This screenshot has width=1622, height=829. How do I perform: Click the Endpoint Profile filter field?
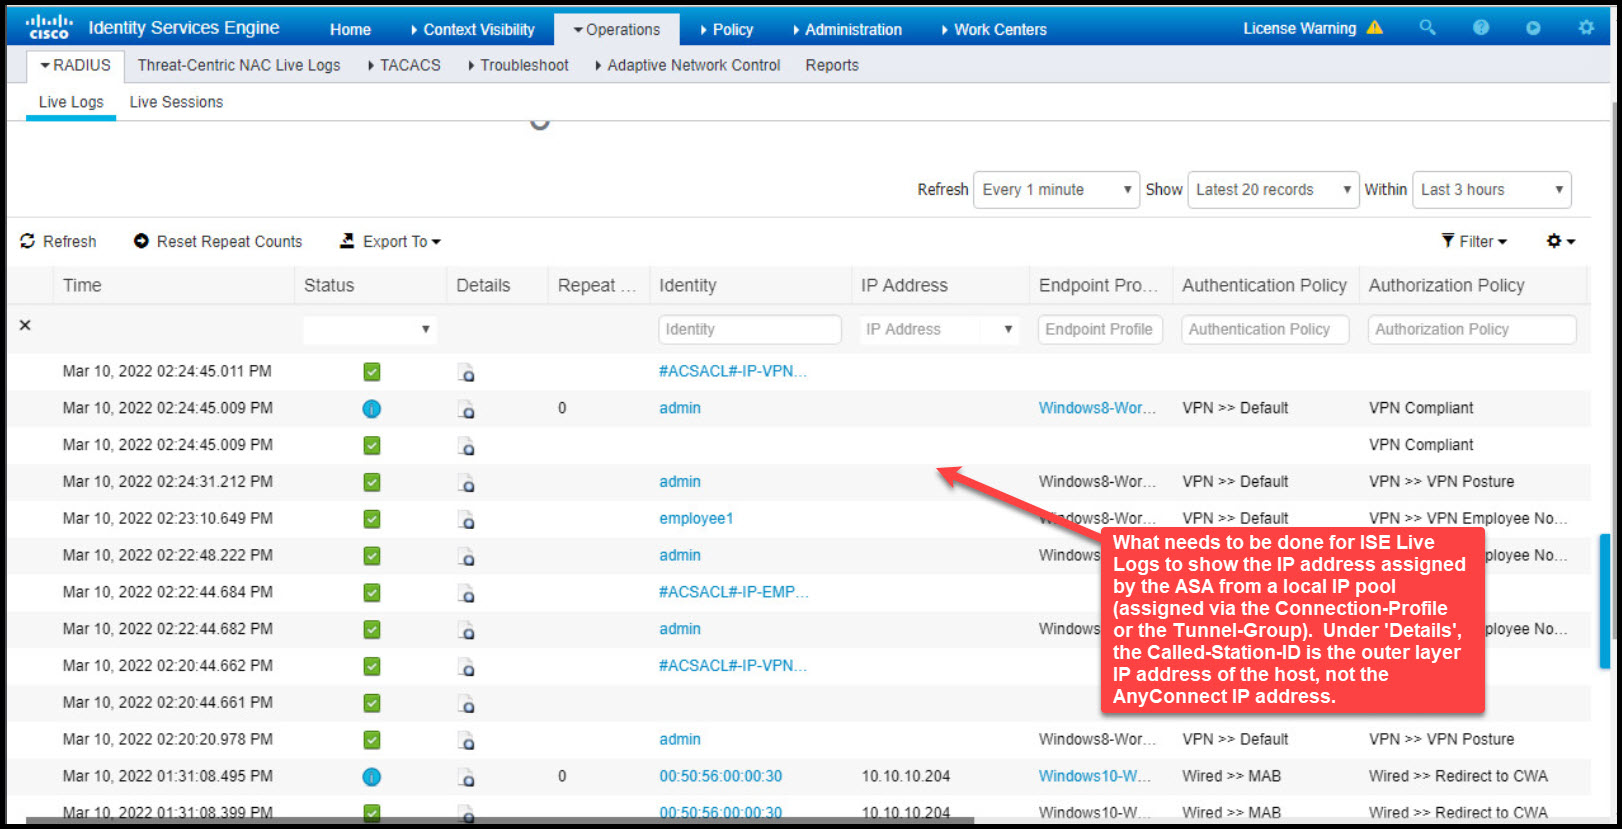click(x=1100, y=329)
